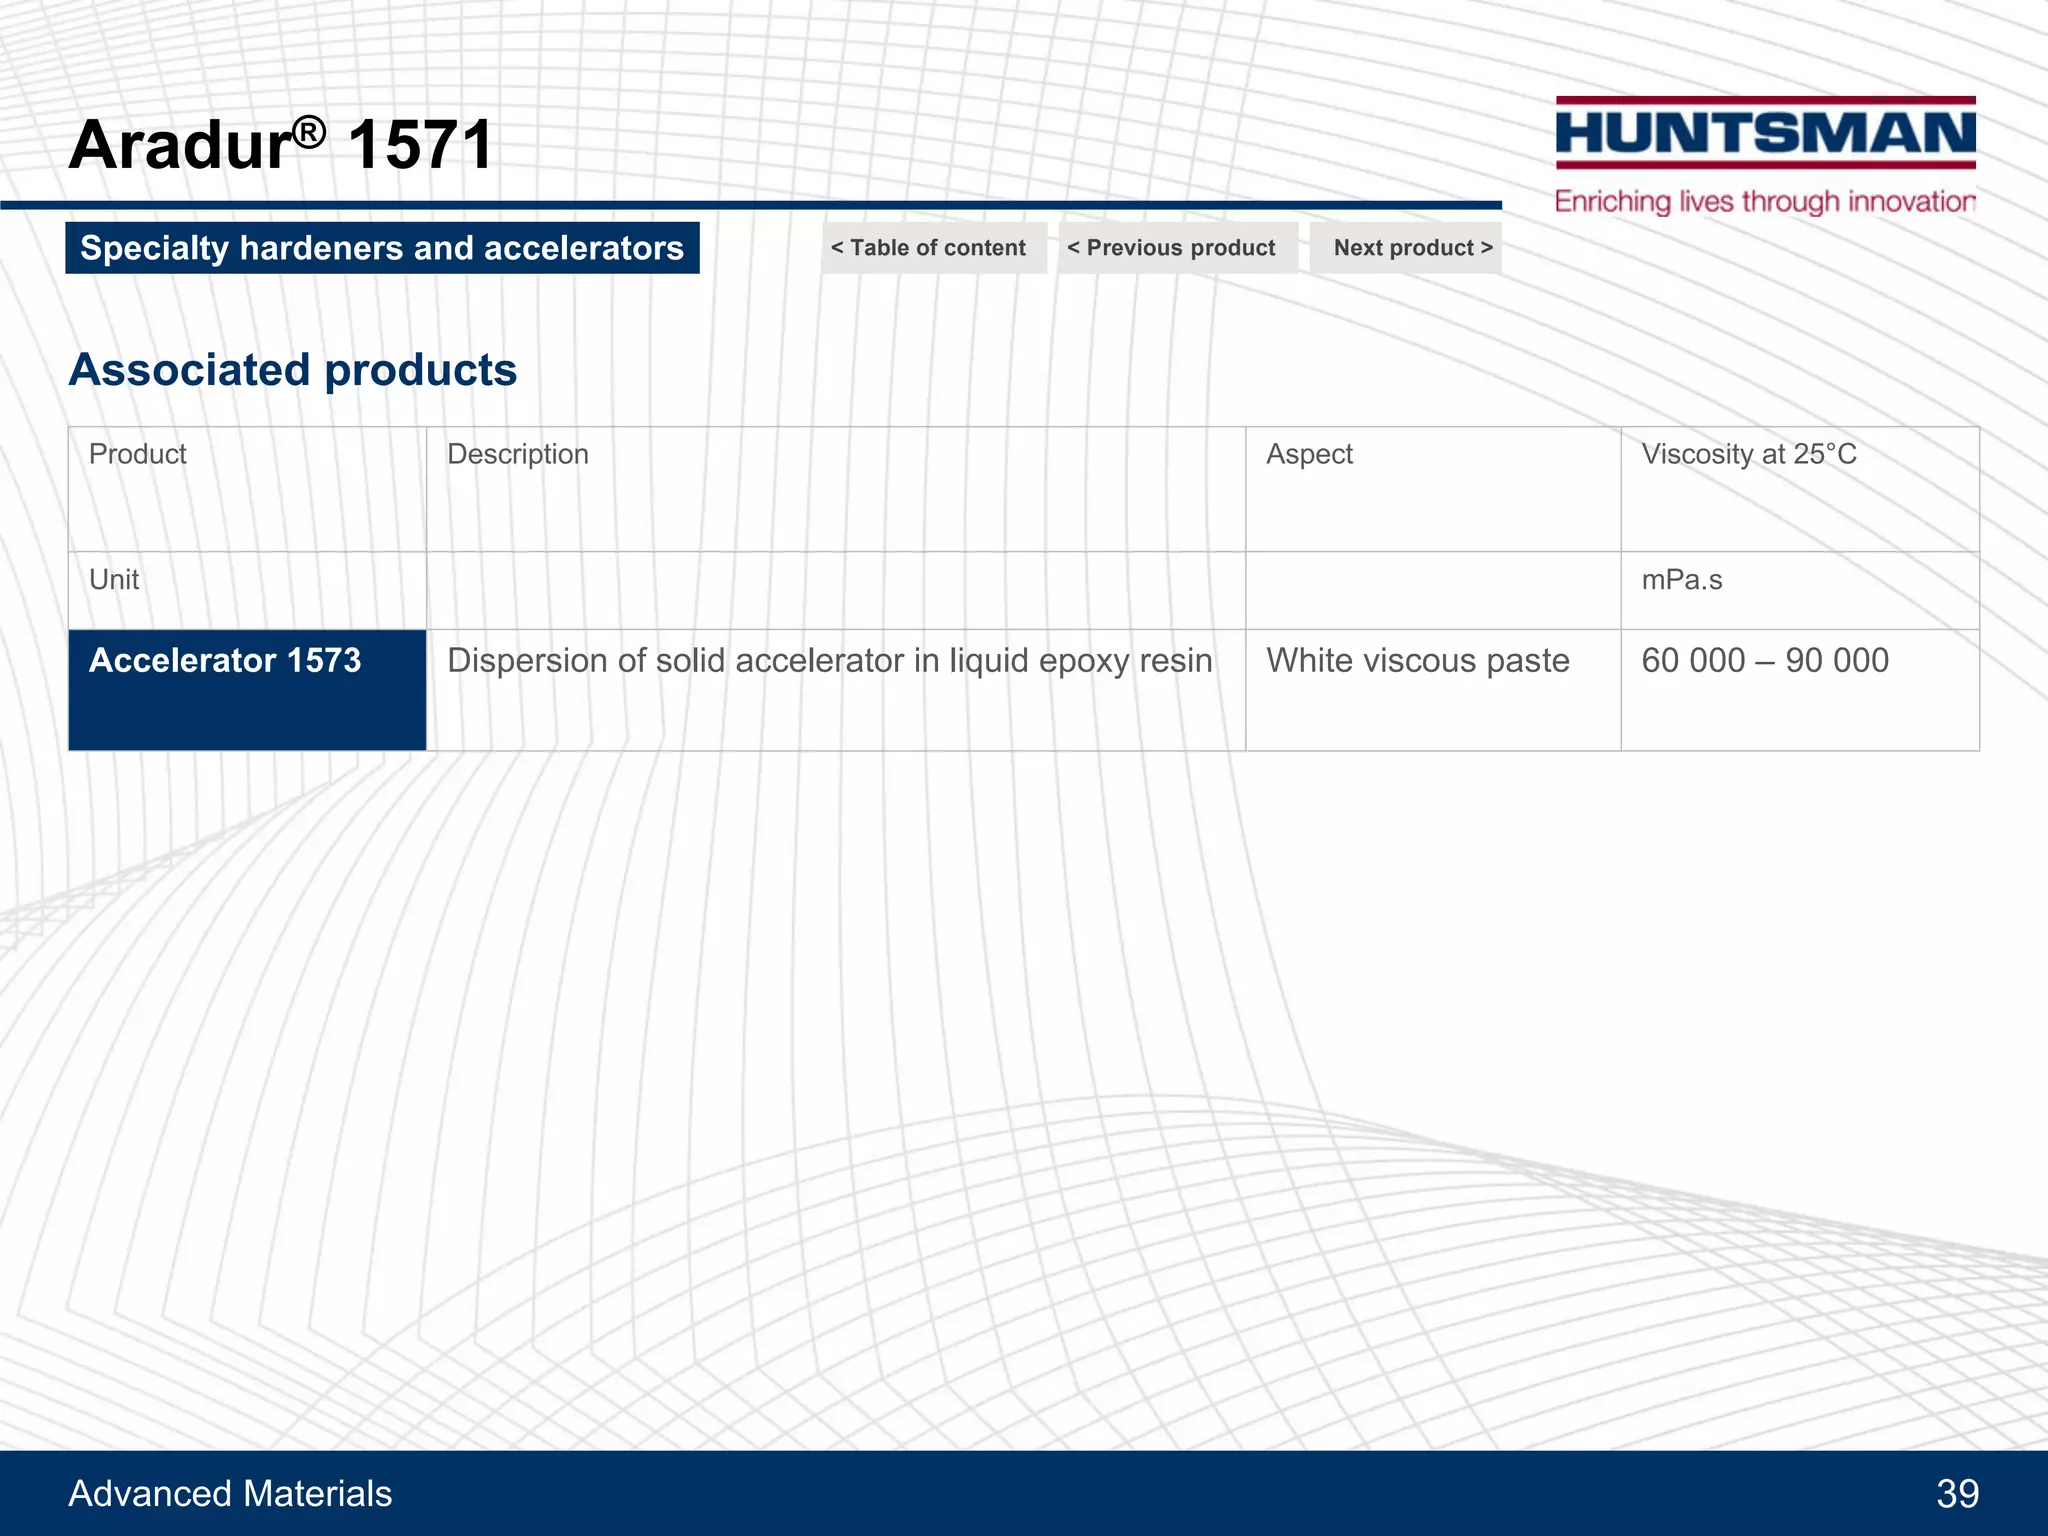The width and height of the screenshot is (2048, 1536).
Task: Select the Viscosity at 25°C column header
Action: tap(1748, 454)
